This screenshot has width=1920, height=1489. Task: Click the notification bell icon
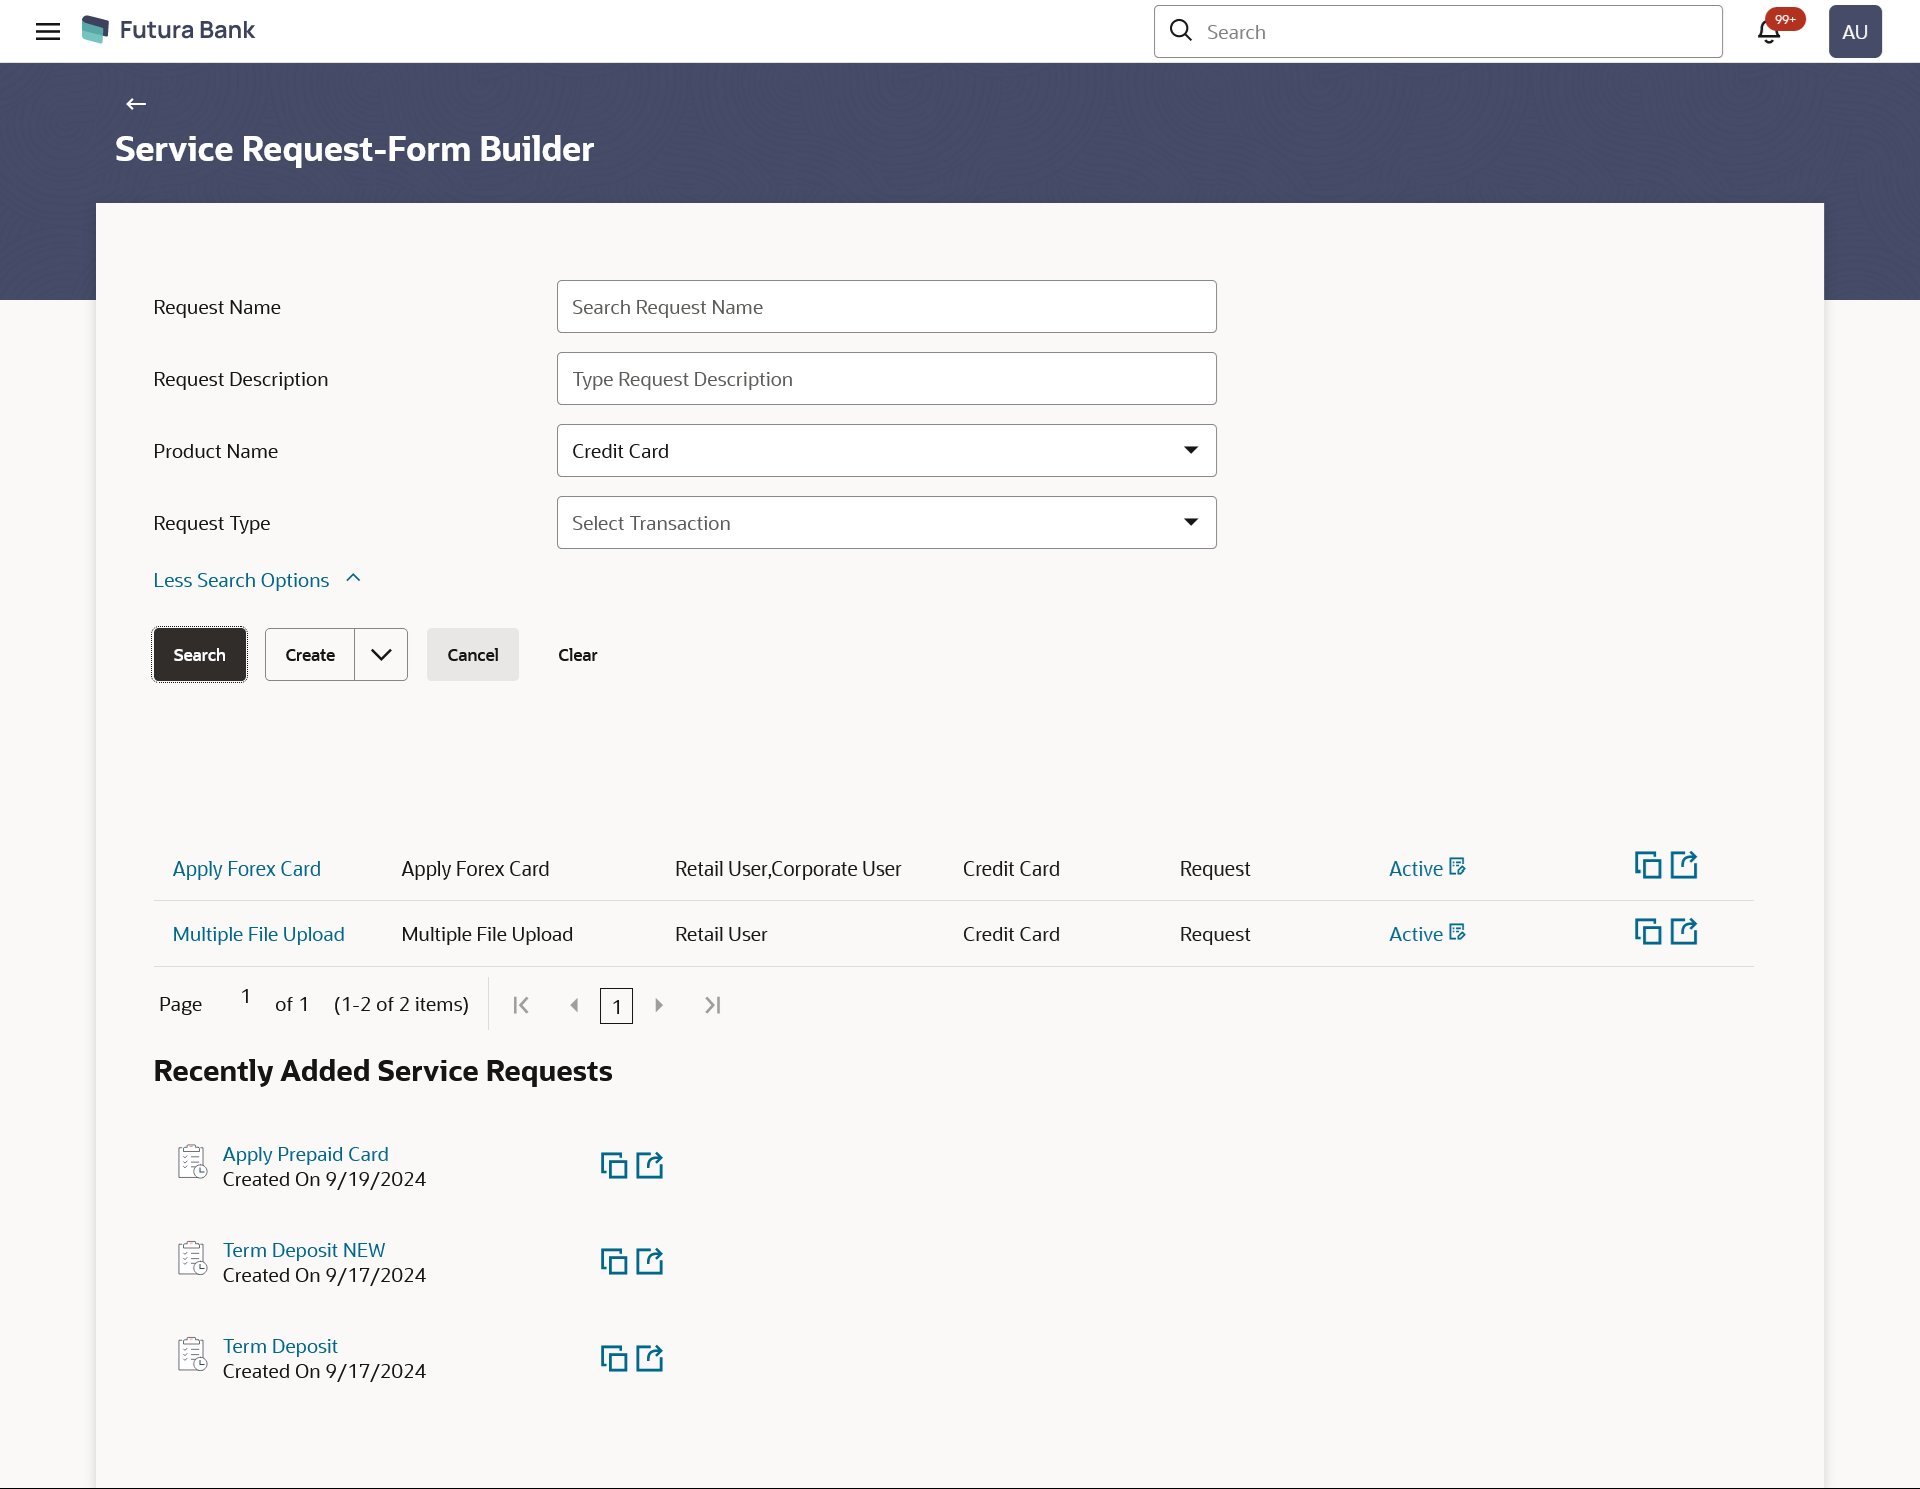tap(1768, 32)
